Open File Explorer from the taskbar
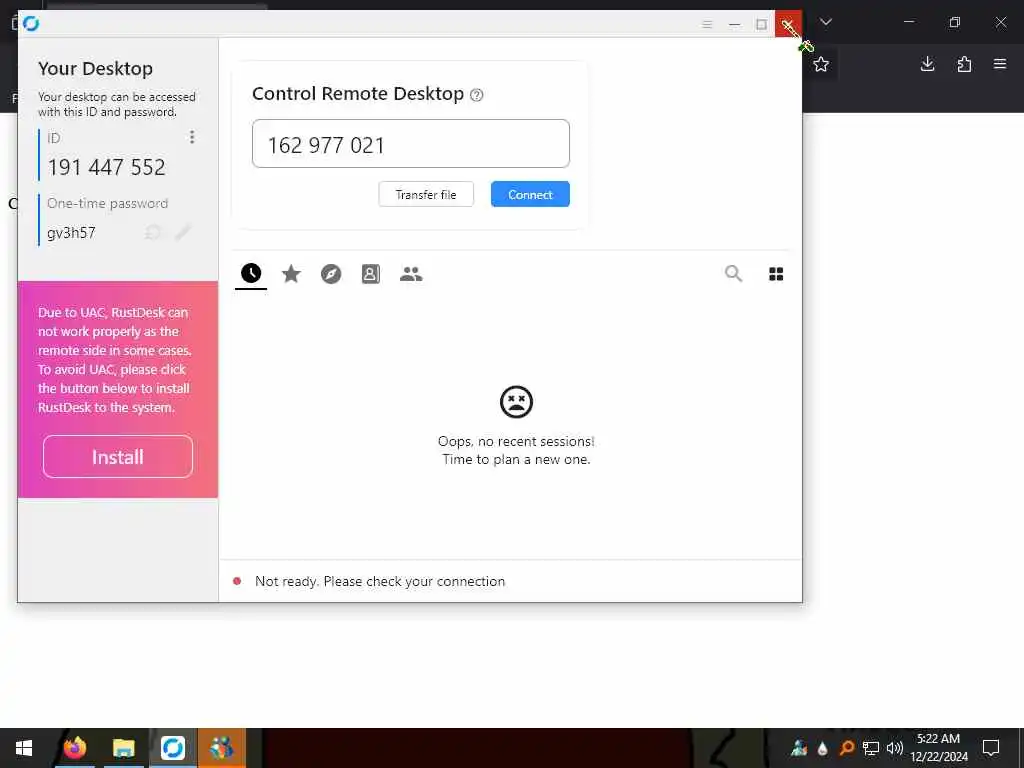Viewport: 1024px width, 768px height. pyautogui.click(x=123, y=748)
